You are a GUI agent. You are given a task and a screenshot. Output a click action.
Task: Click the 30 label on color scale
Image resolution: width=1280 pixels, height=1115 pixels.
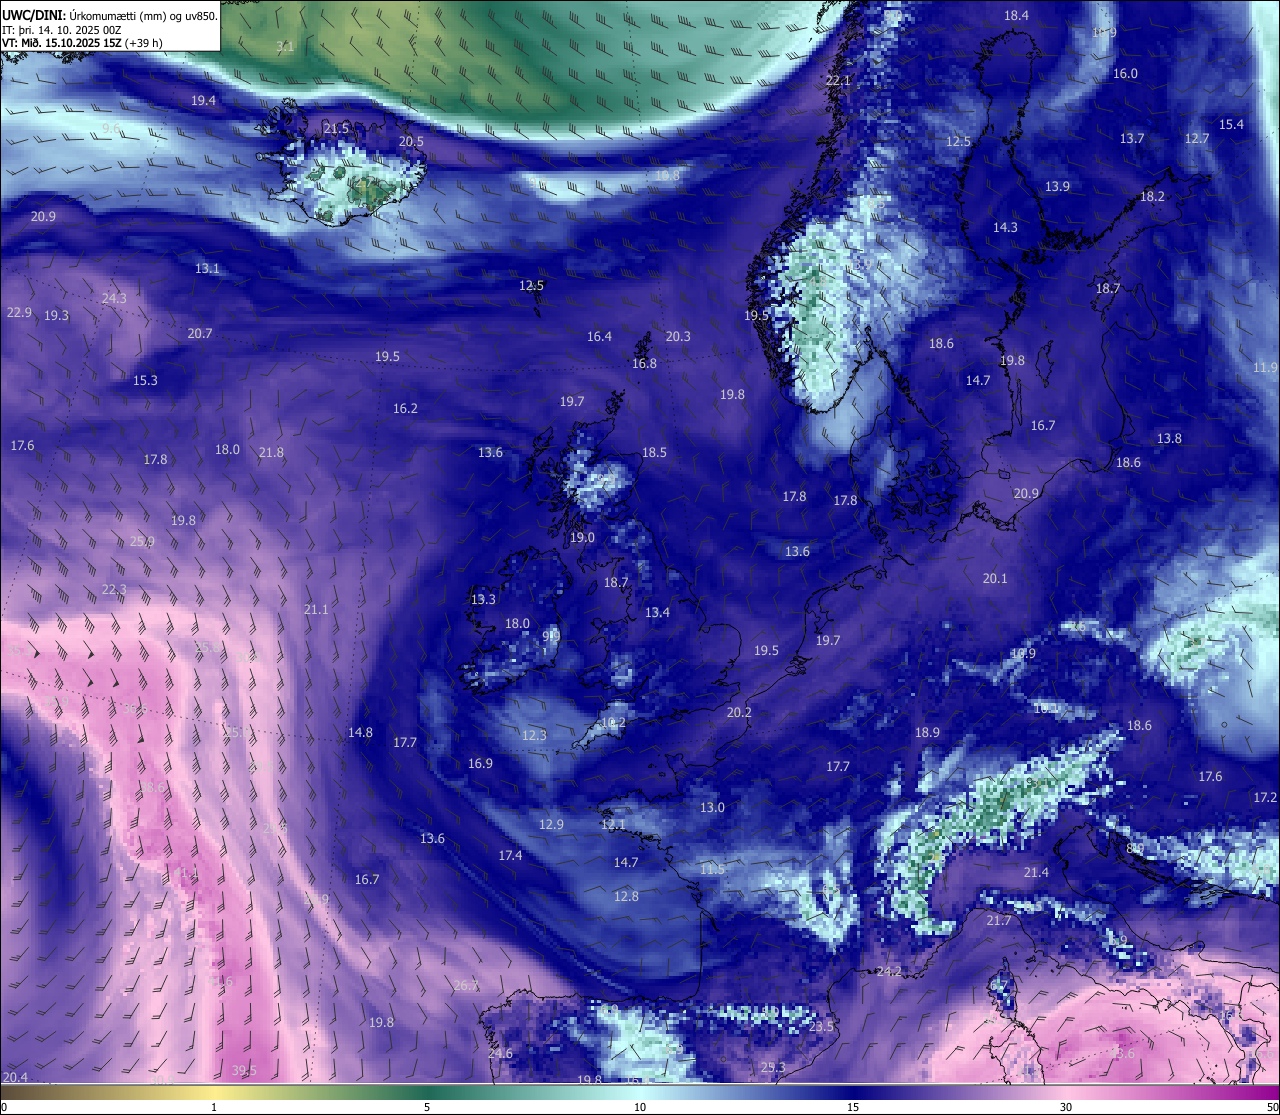click(x=1066, y=1107)
